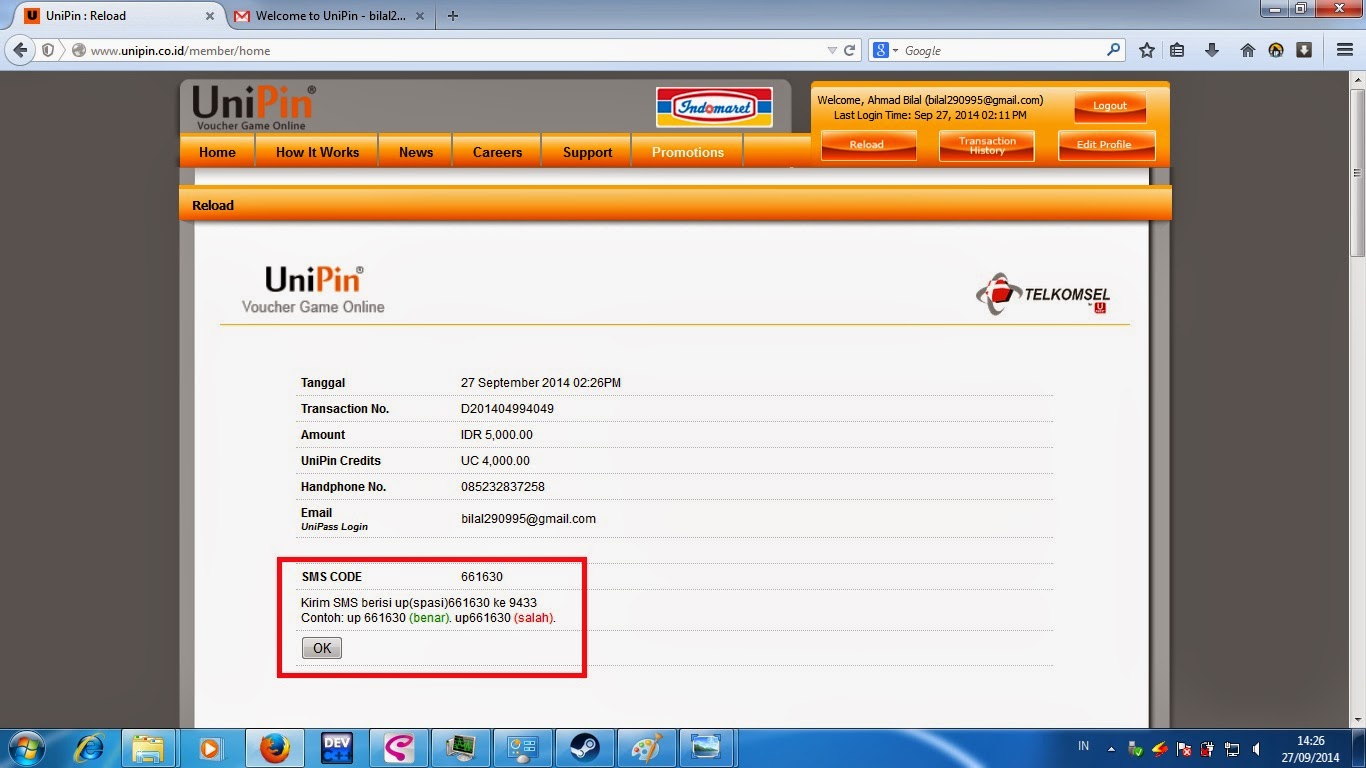Close the Welcome to UniPin tab
This screenshot has width=1366, height=768.
(419, 16)
